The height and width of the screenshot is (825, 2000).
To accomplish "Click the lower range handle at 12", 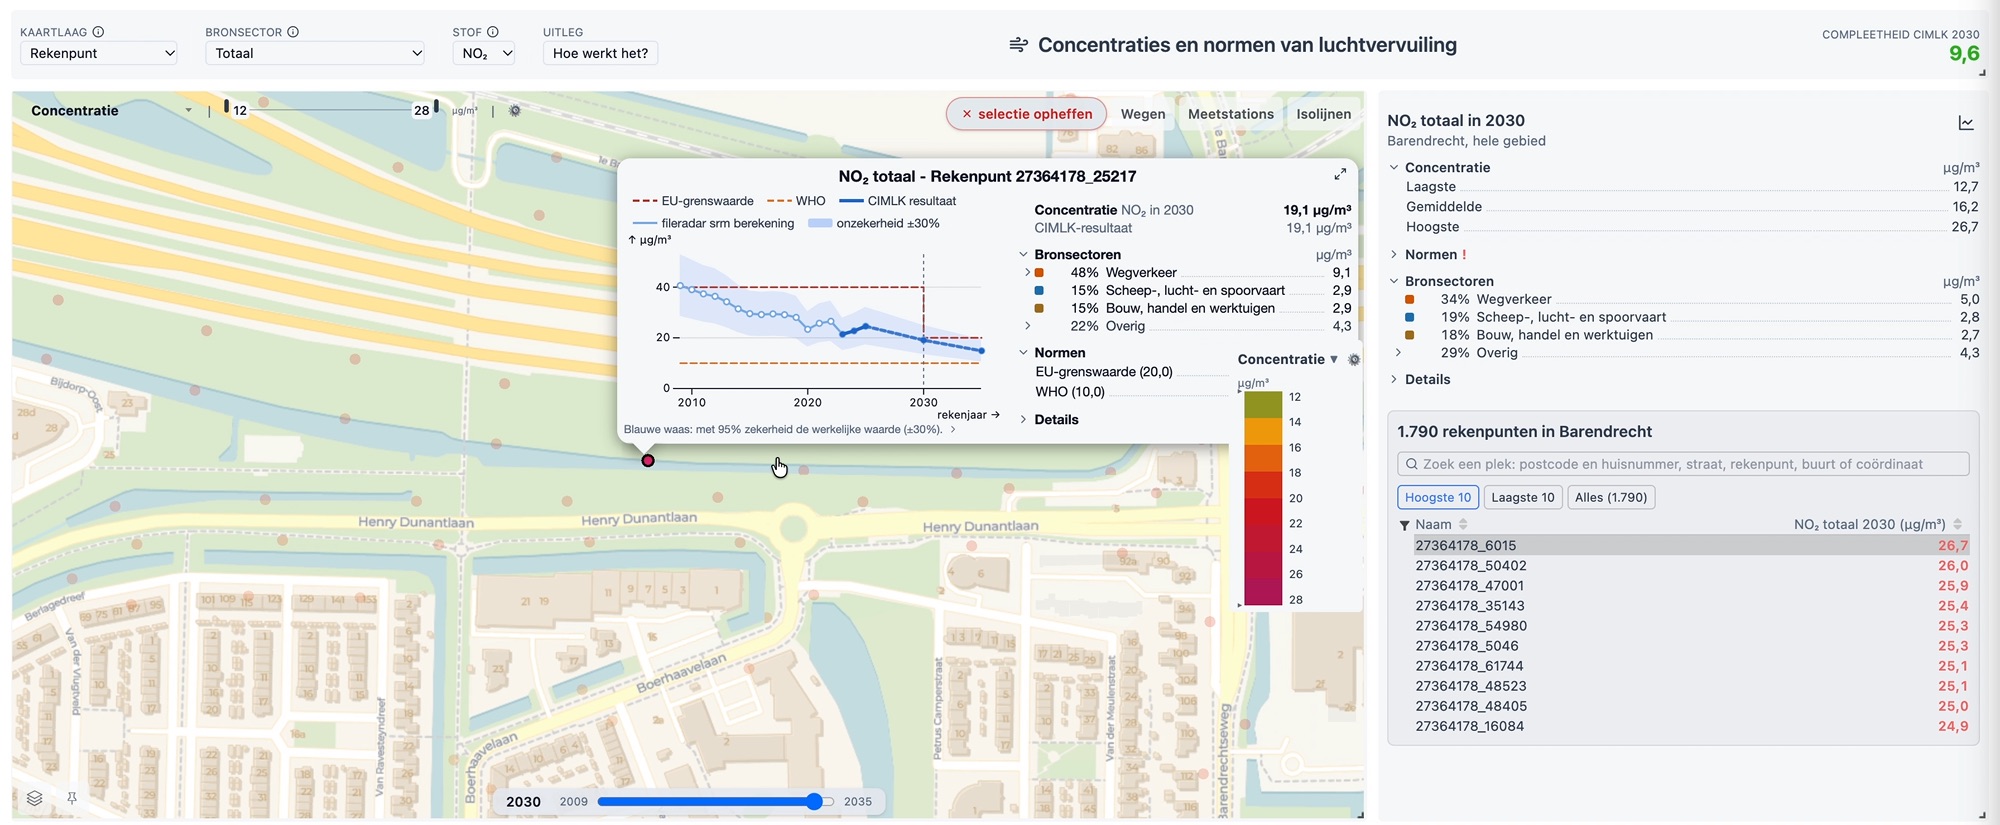I will 226,106.
